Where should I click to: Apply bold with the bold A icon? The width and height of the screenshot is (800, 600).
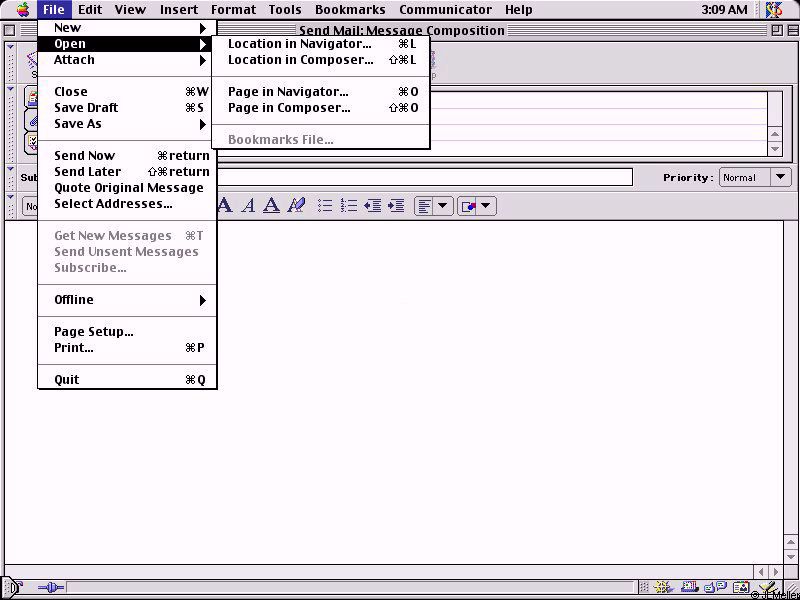point(224,206)
